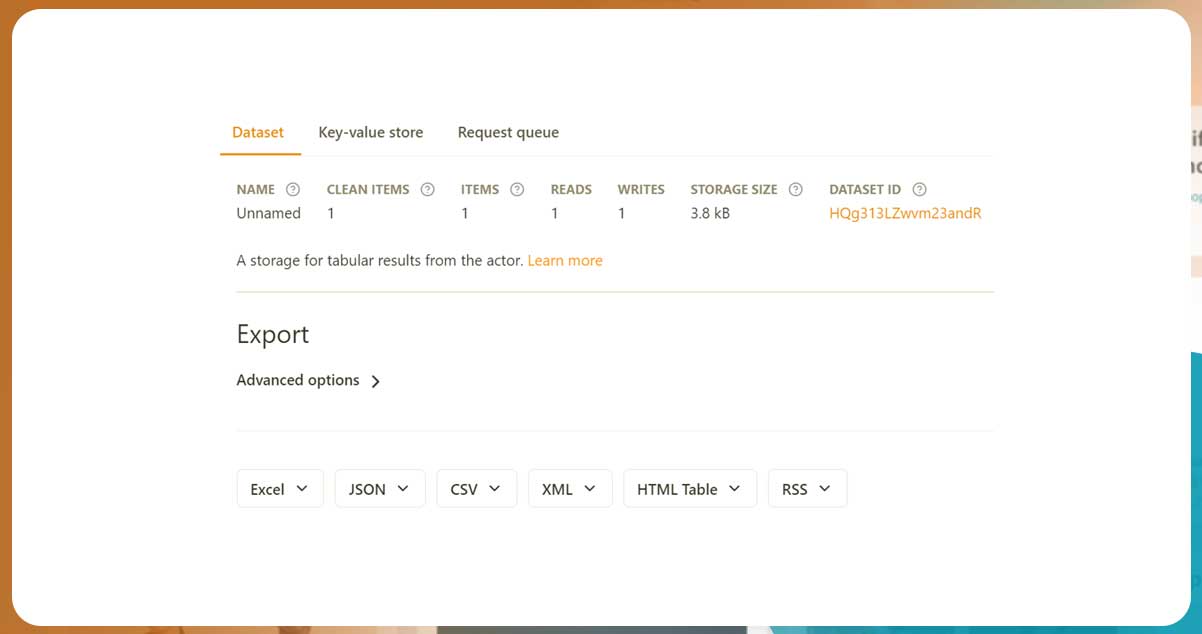Open the JSON format dropdown
This screenshot has width=1202, height=634.
tap(405, 488)
